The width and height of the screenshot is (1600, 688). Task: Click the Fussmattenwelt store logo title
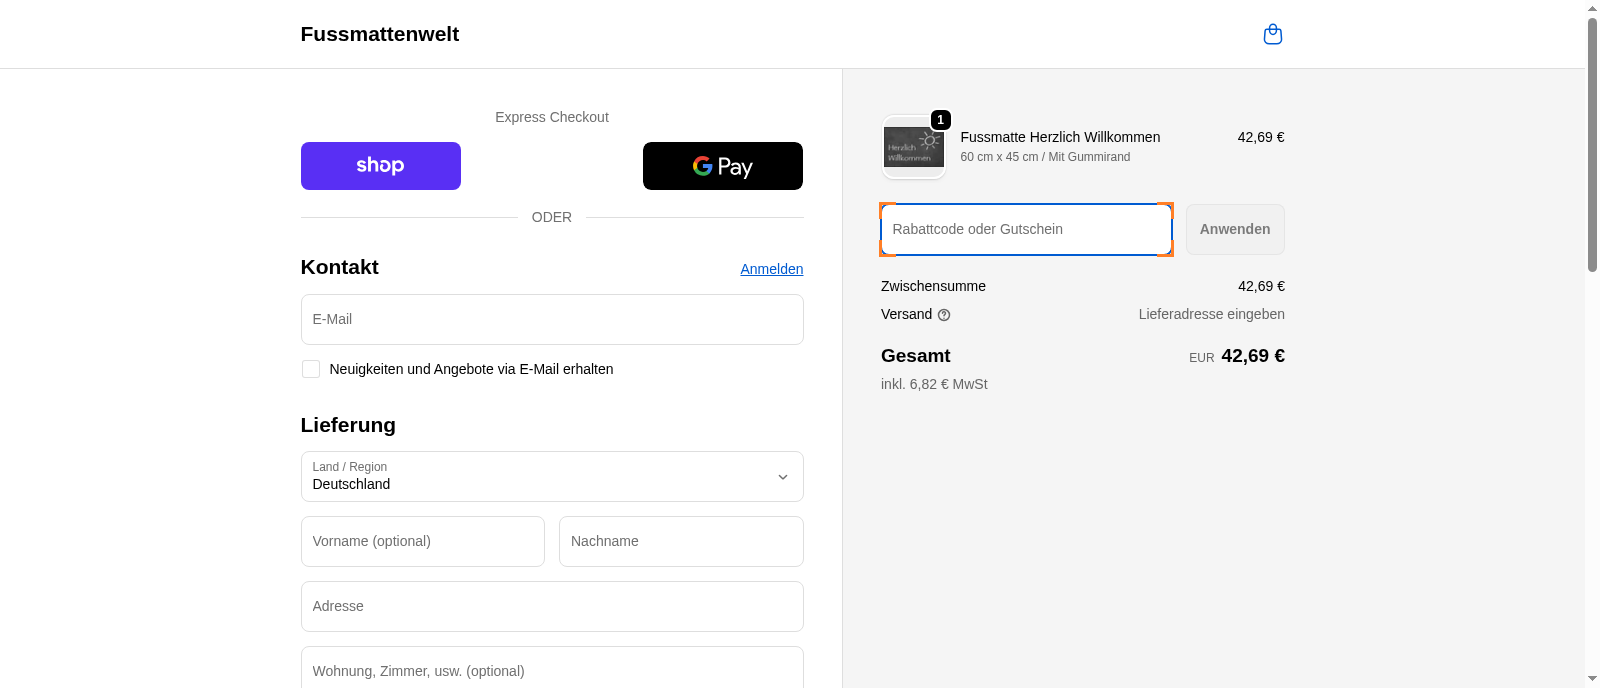coord(379,34)
